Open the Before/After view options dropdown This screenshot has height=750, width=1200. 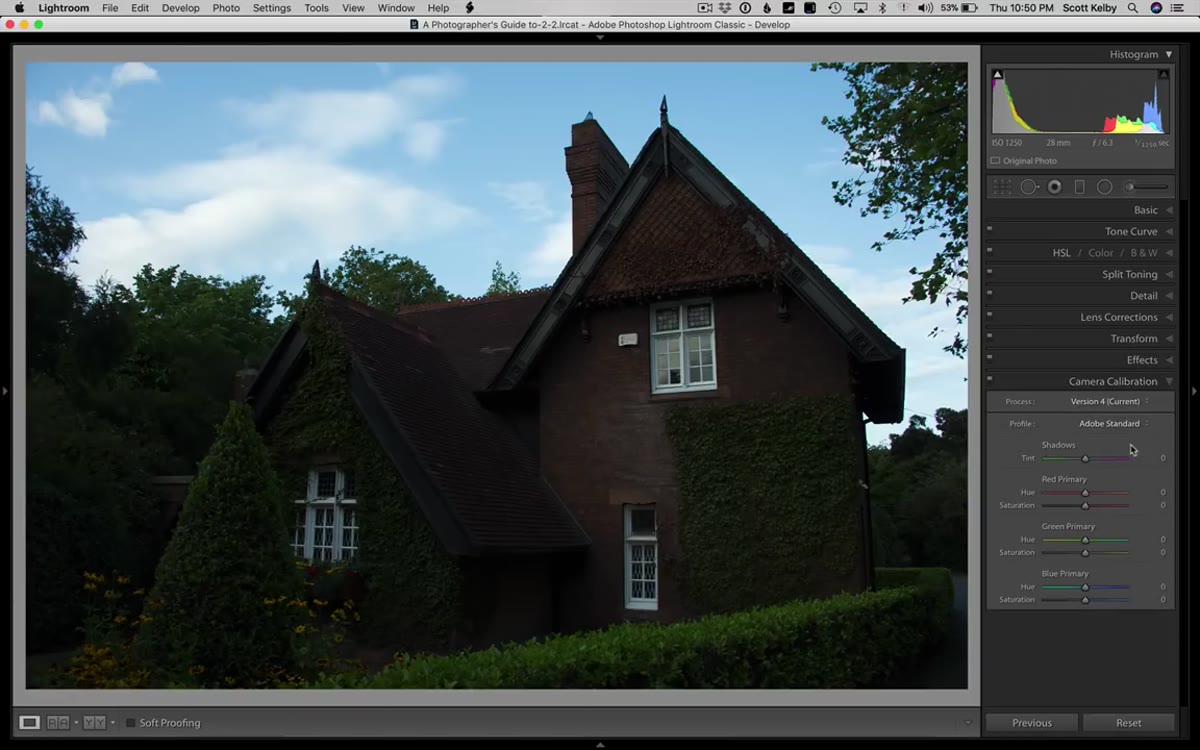pyautogui.click(x=112, y=722)
